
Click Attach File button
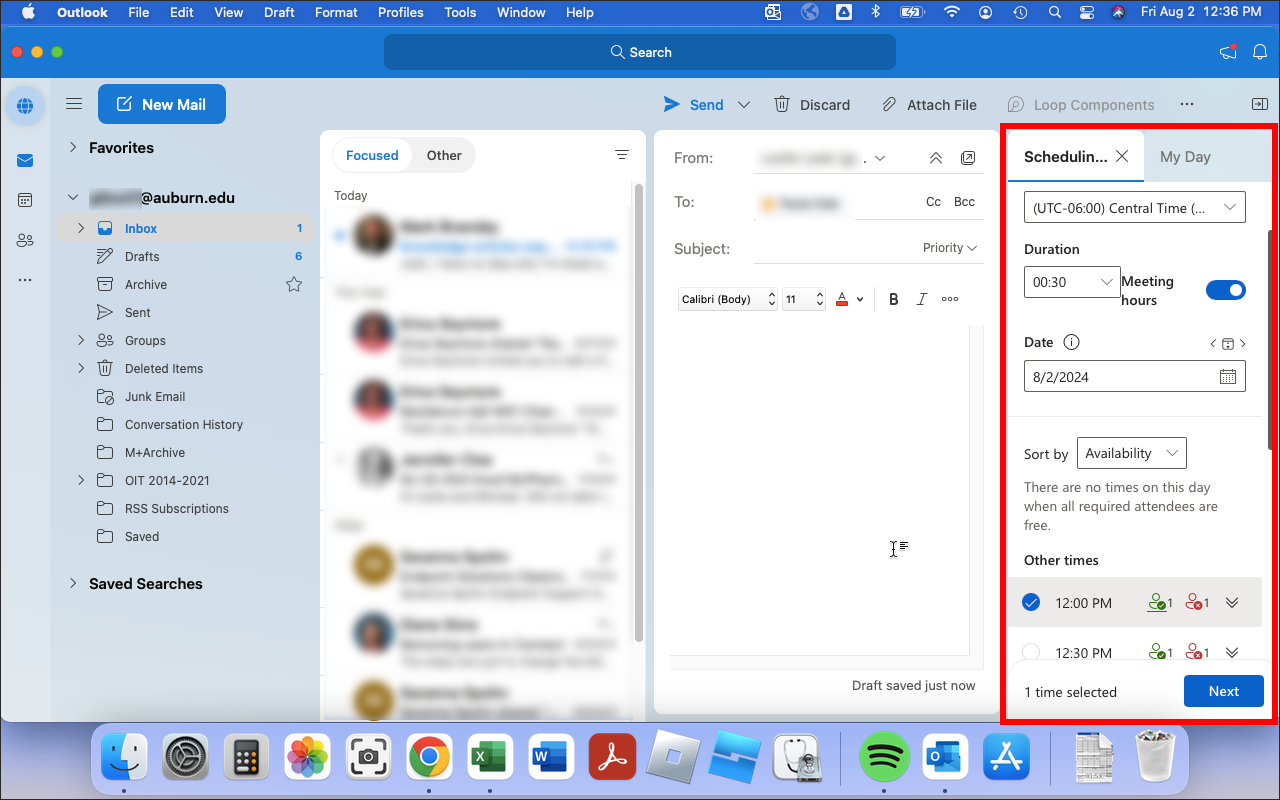click(x=929, y=104)
